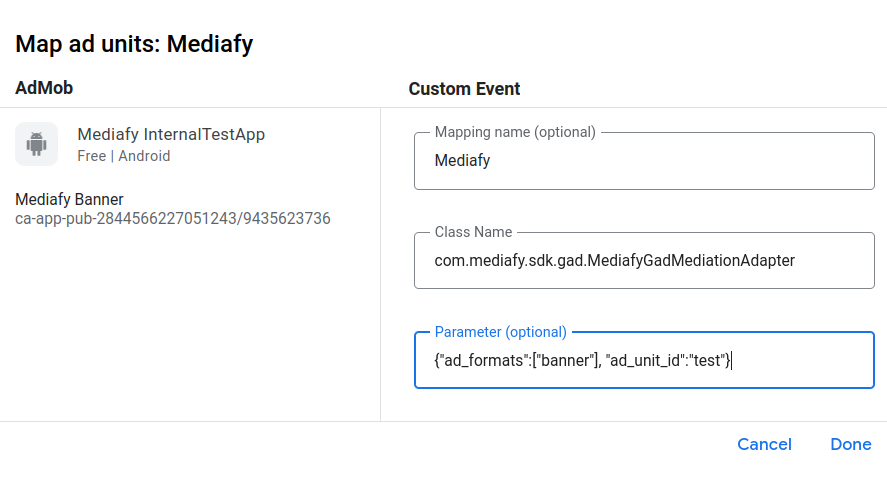Place cursor after the closing brace in Parameter

pyautogui.click(x=733, y=360)
